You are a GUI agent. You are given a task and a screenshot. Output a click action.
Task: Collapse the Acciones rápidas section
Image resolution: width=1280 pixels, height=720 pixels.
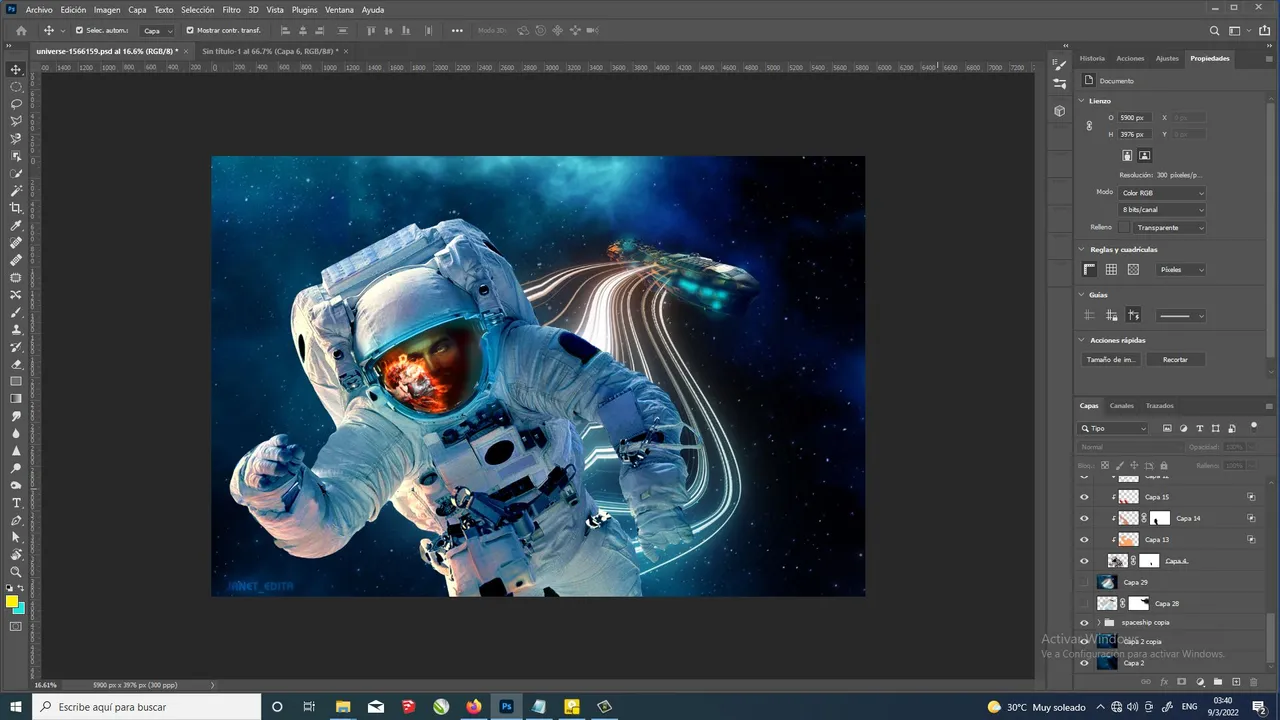pyautogui.click(x=1082, y=340)
